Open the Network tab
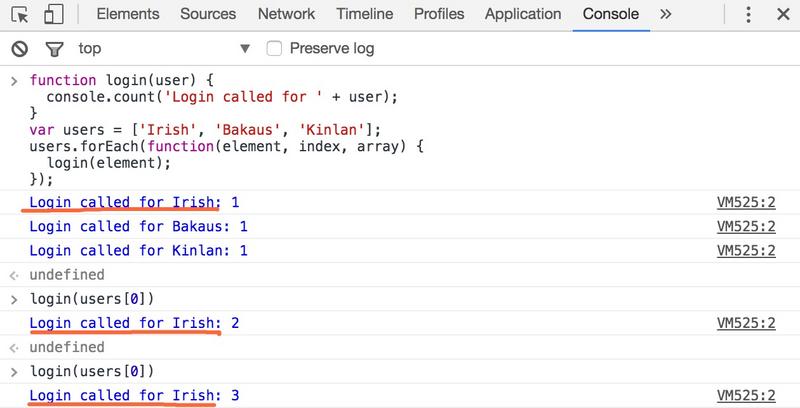The image size is (800, 408). (286, 14)
